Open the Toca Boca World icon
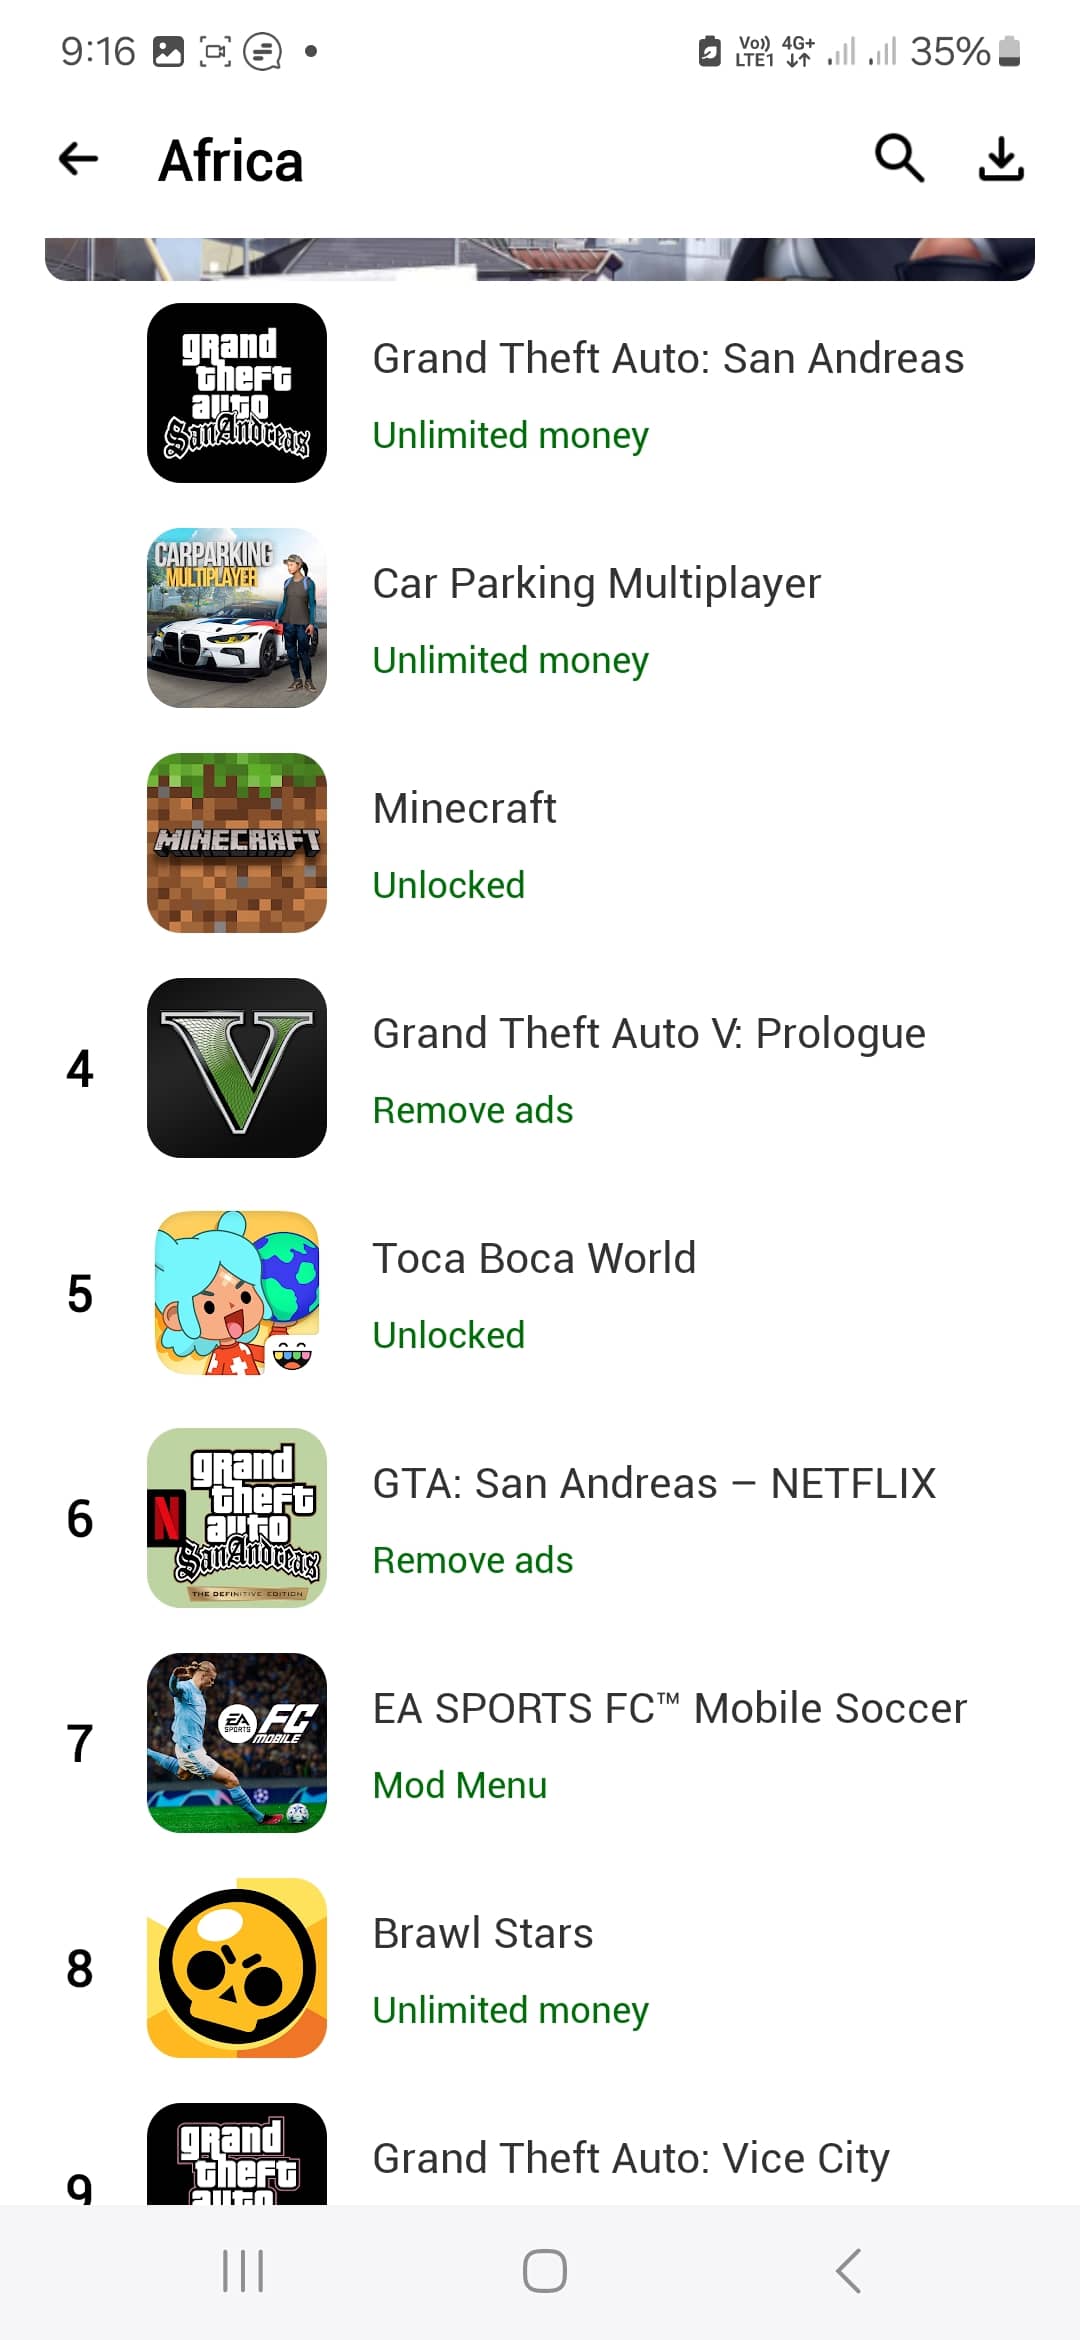The image size is (1080, 2340). [x=237, y=1293]
